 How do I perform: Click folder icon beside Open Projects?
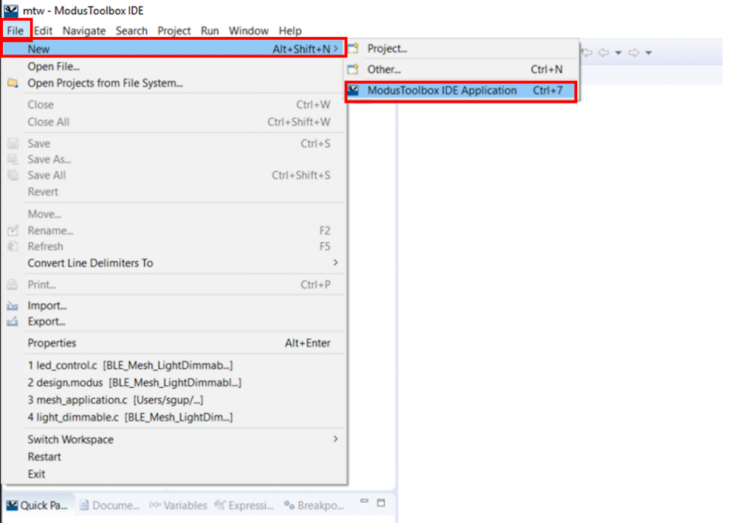tap(13, 84)
